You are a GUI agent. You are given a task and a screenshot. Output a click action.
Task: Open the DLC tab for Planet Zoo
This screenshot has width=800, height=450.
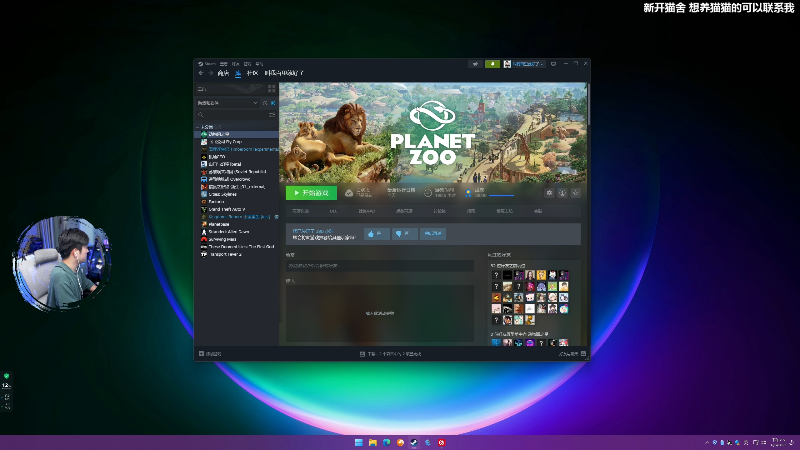click(x=333, y=211)
